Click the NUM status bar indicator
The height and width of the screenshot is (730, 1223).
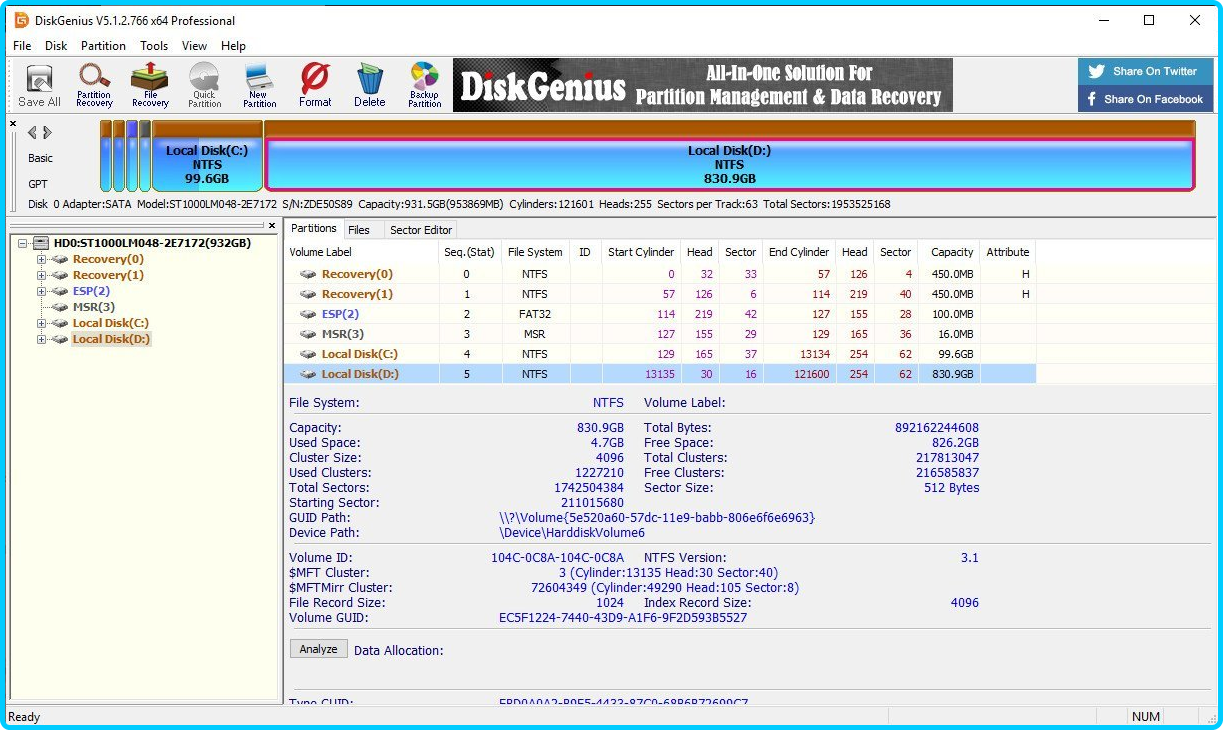(1145, 717)
